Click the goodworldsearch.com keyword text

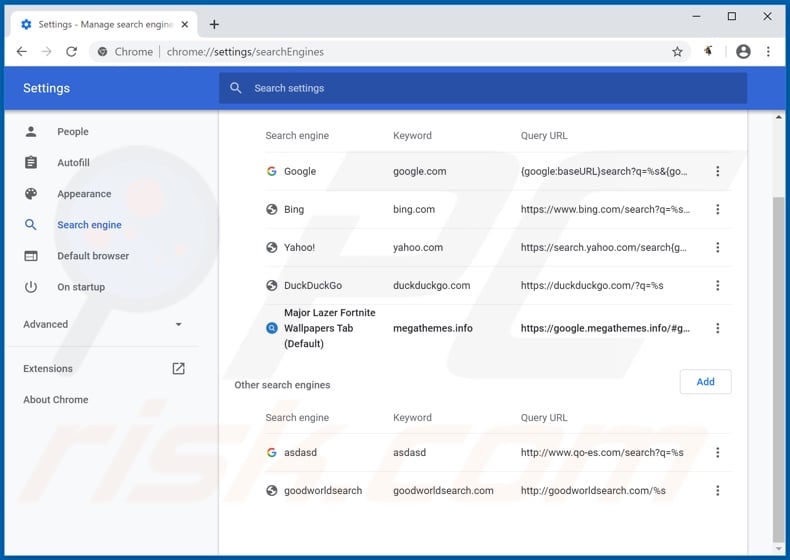pyautogui.click(x=443, y=490)
